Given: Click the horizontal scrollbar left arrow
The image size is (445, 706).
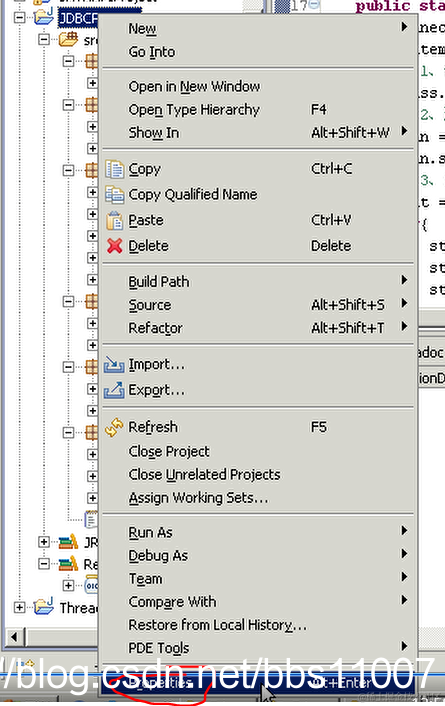Looking at the screenshot, I should pyautogui.click(x=14, y=637).
